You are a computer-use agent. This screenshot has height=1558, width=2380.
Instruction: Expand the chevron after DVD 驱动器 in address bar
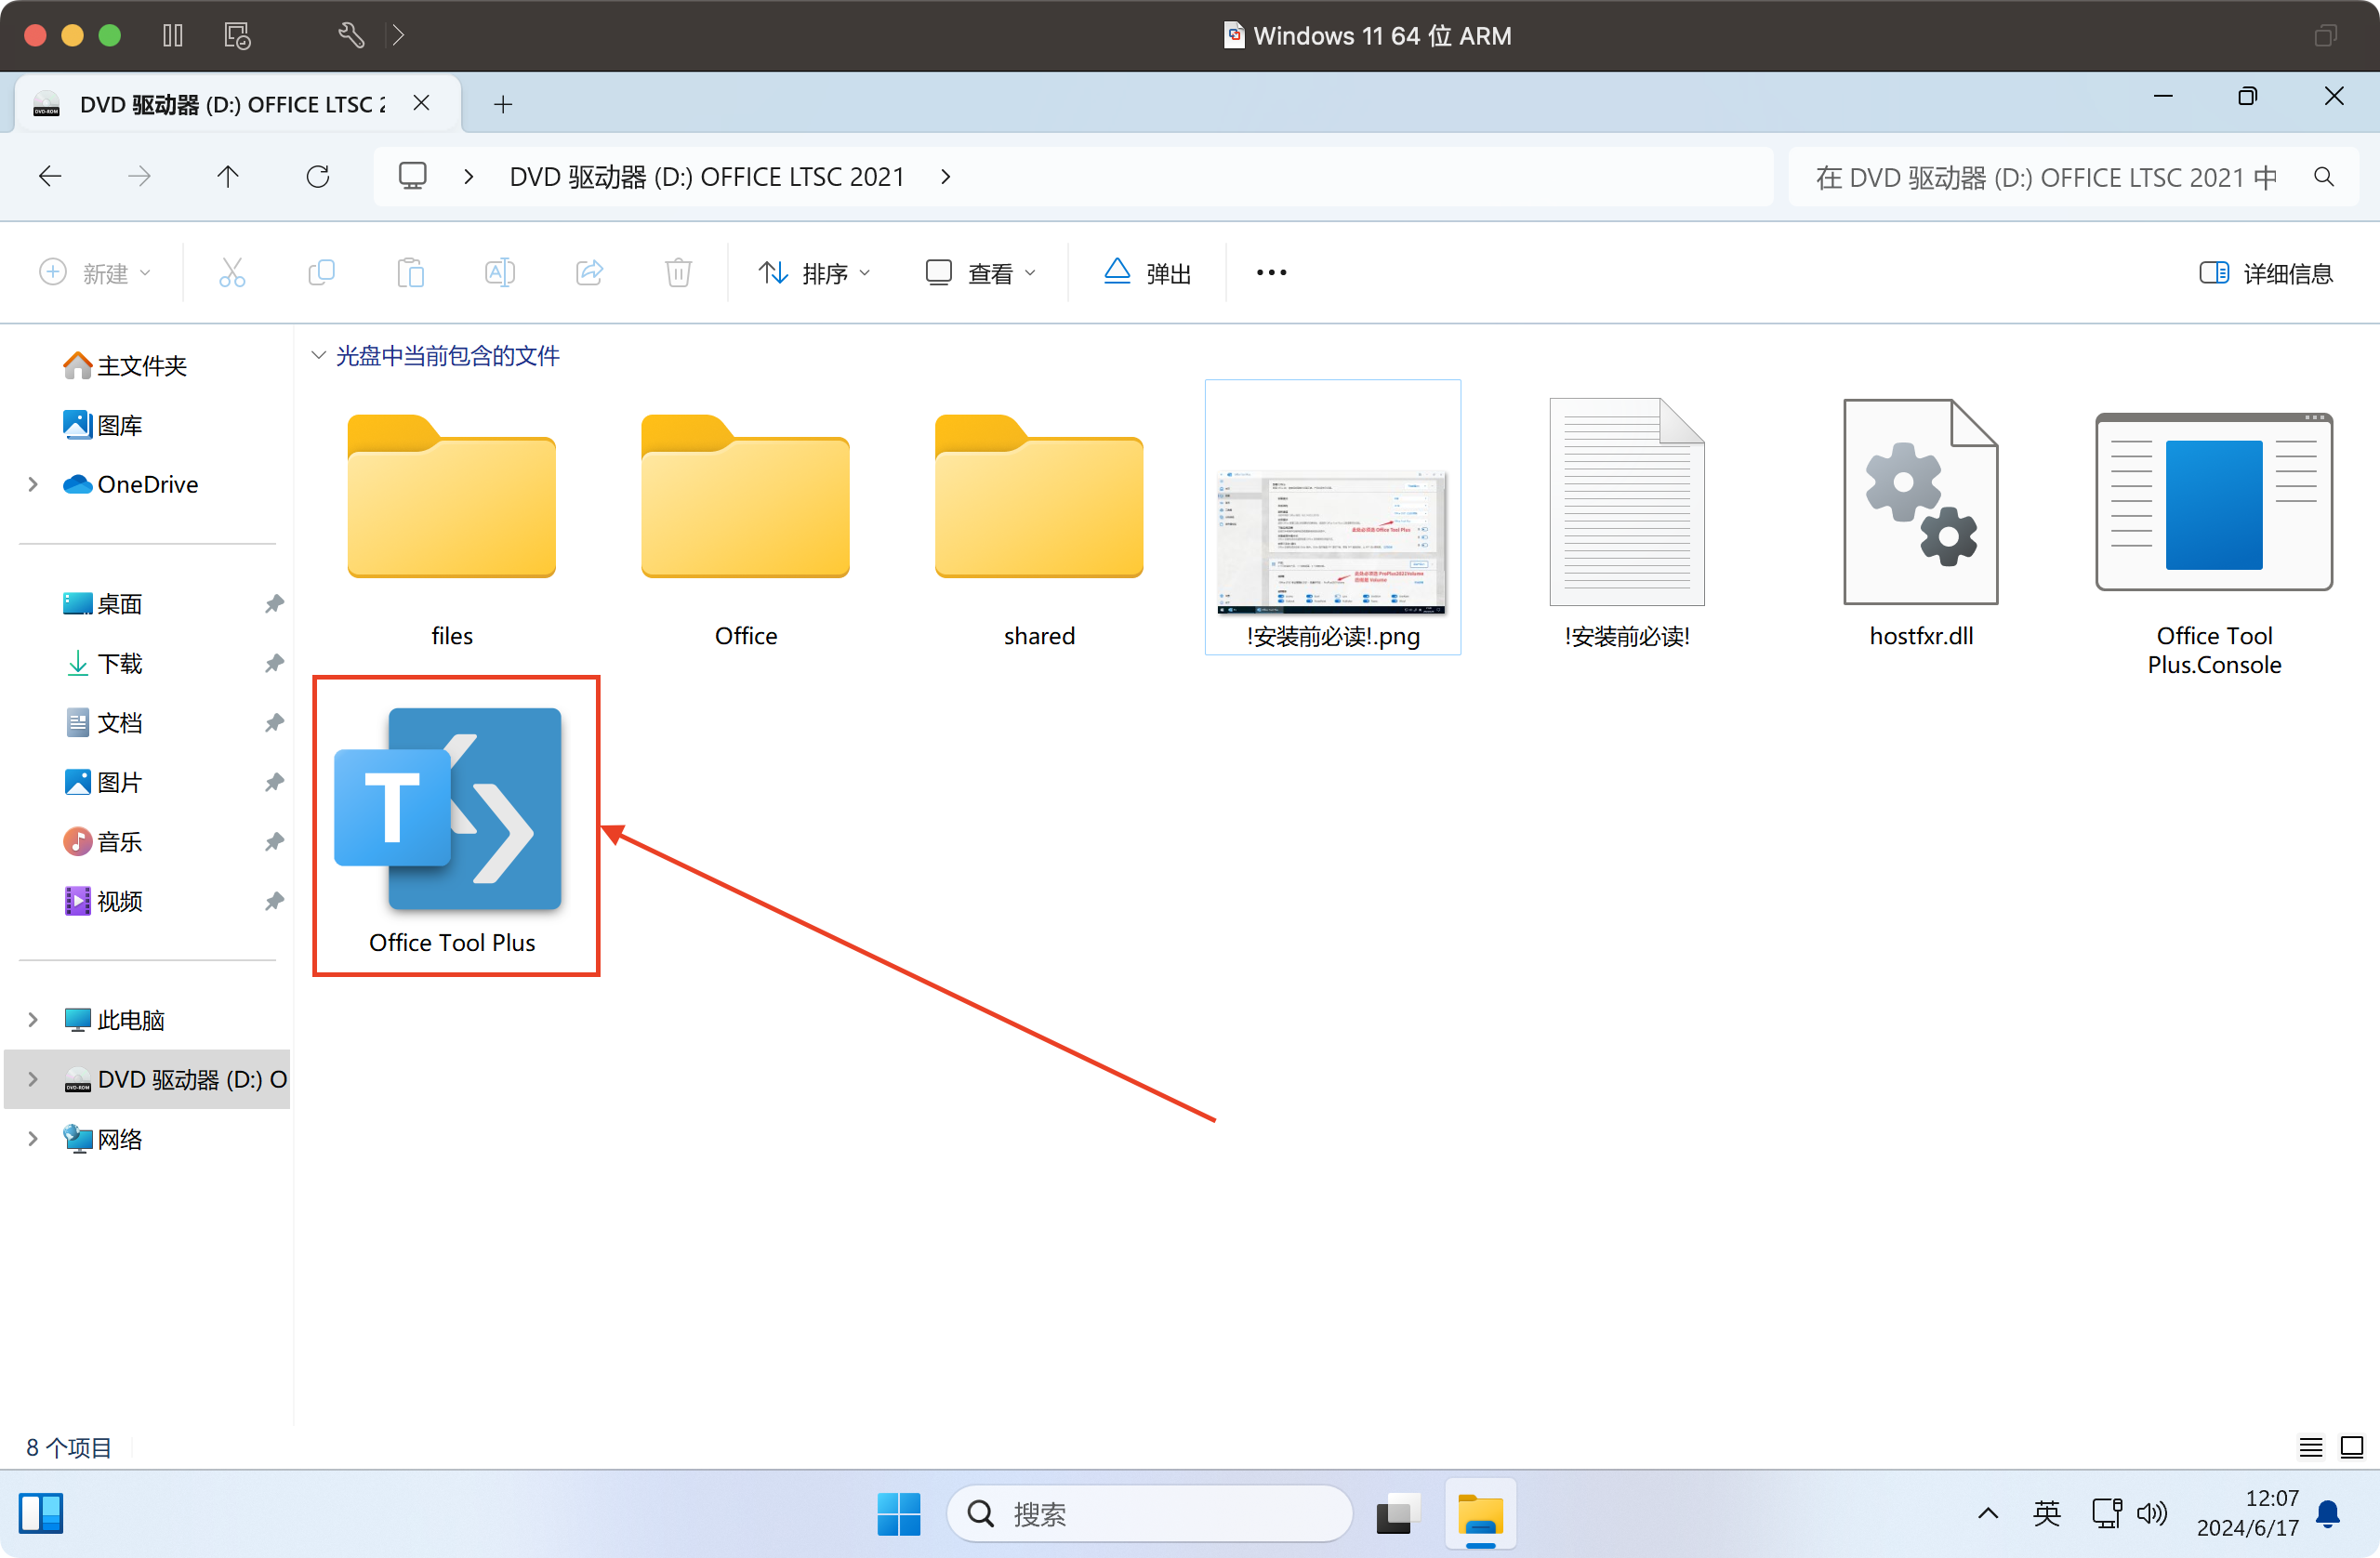[x=945, y=177]
